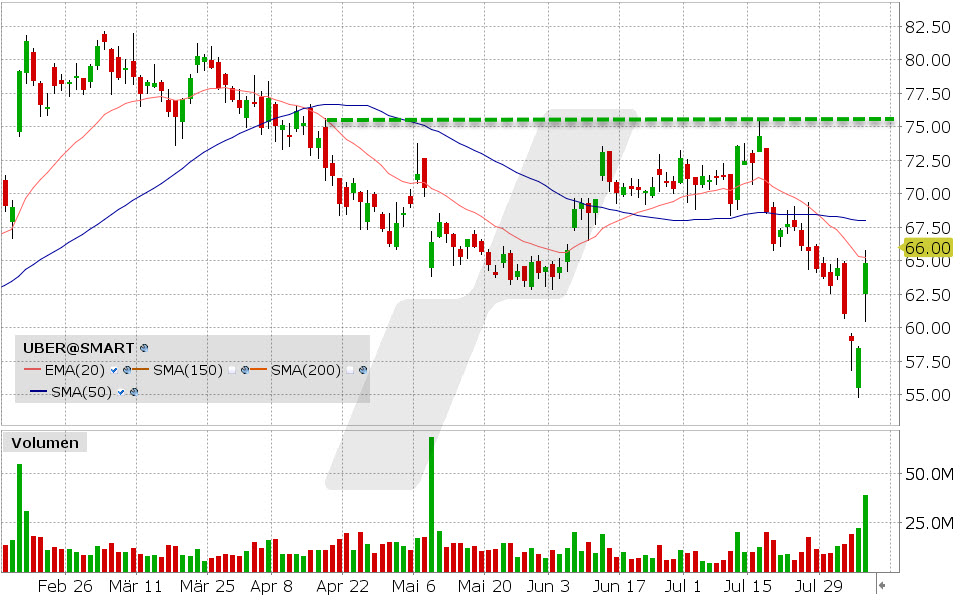The width and height of the screenshot is (960, 600).
Task: Click the Mai 20 date label
Action: [x=484, y=586]
